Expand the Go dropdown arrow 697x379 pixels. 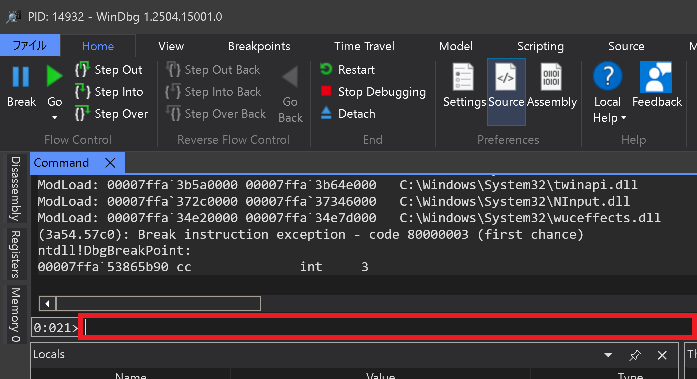click(55, 118)
